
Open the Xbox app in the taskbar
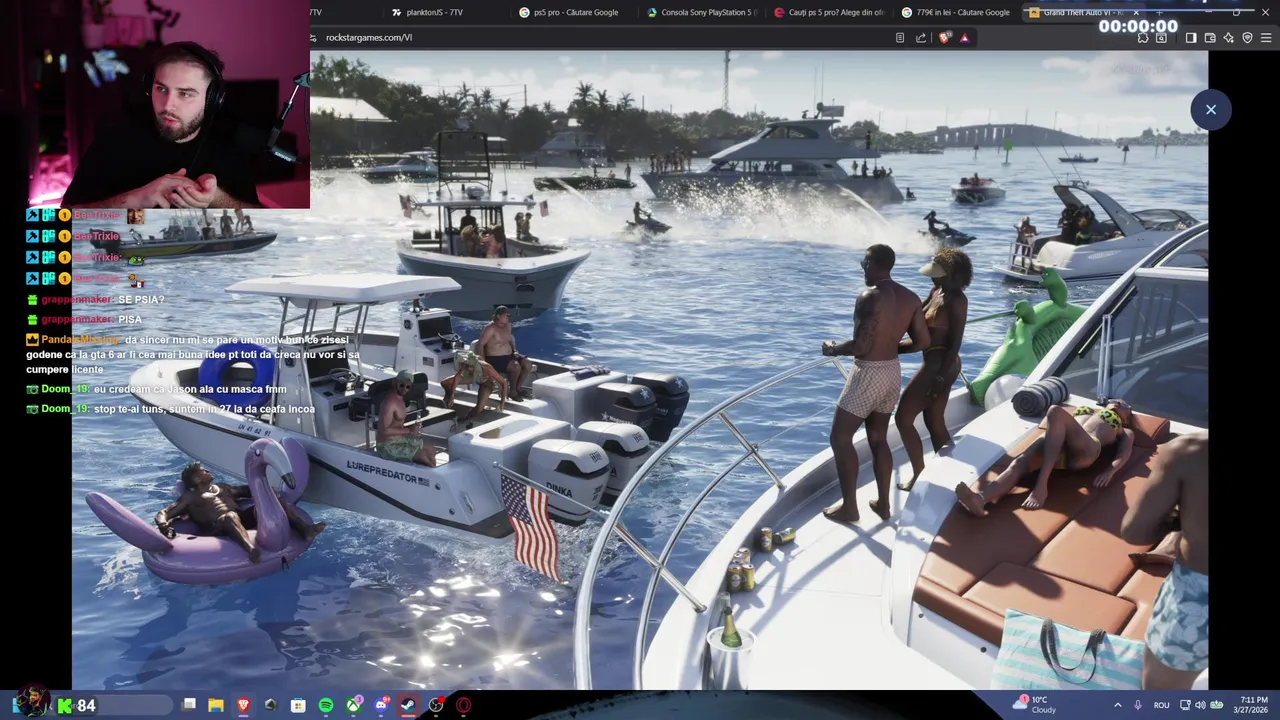point(353,705)
